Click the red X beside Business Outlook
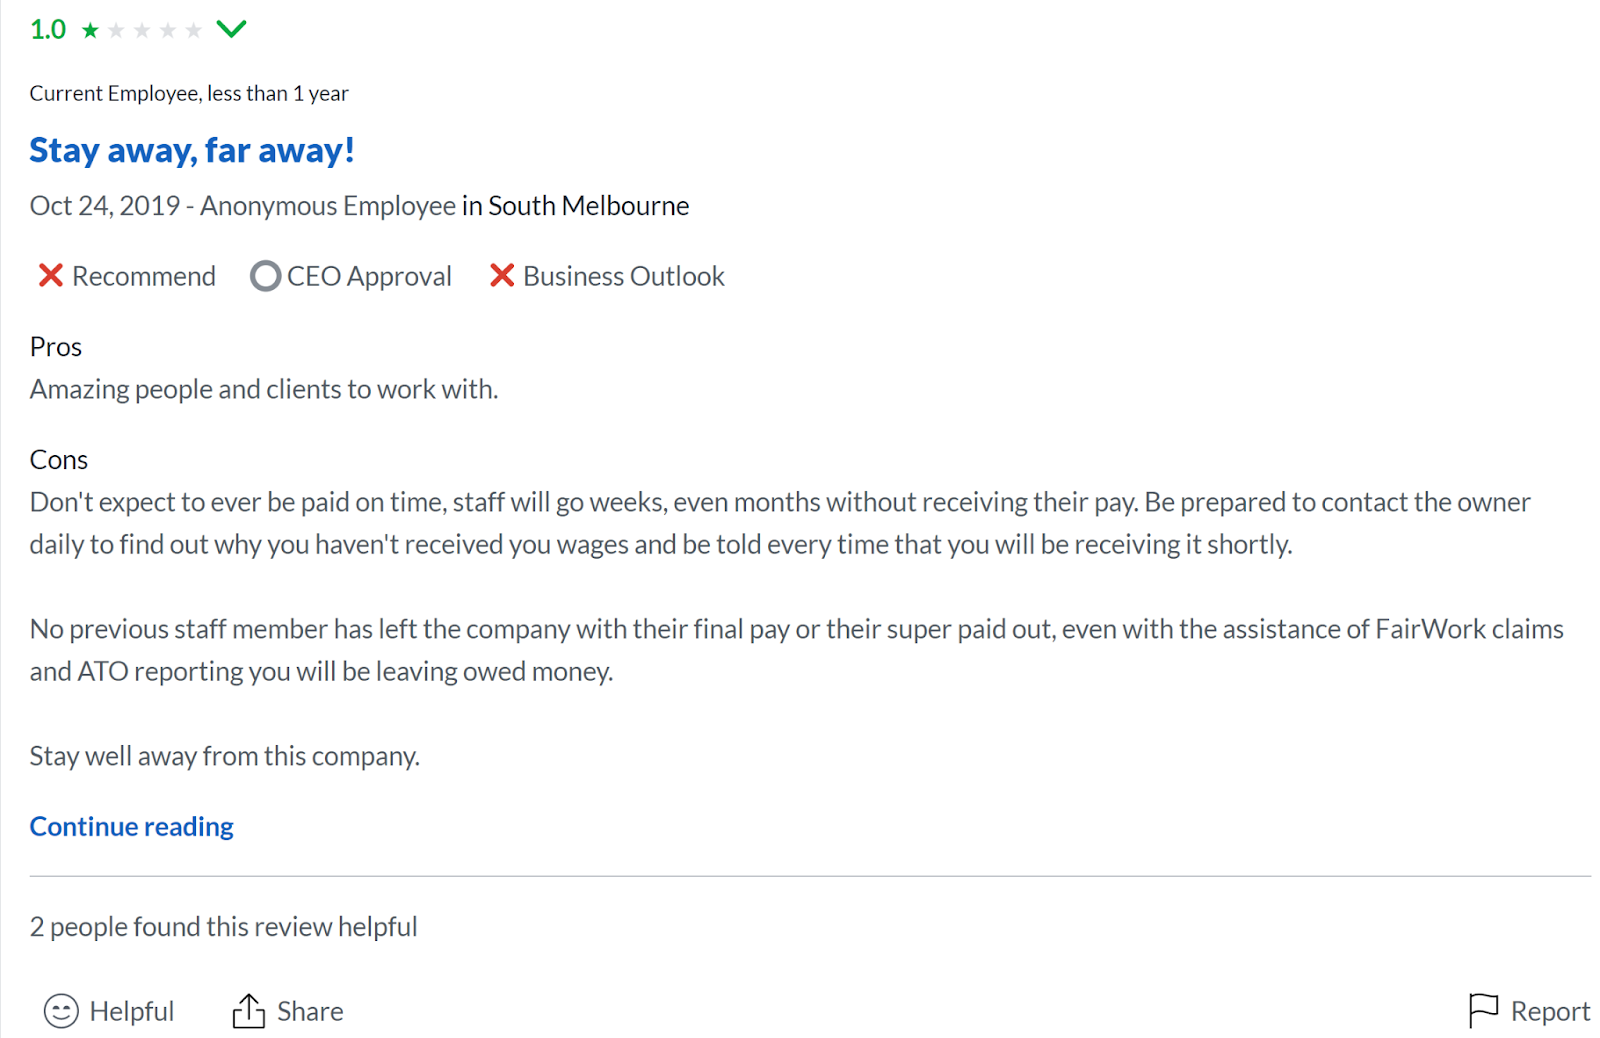Viewport: 1600px width, 1038px height. tap(502, 275)
